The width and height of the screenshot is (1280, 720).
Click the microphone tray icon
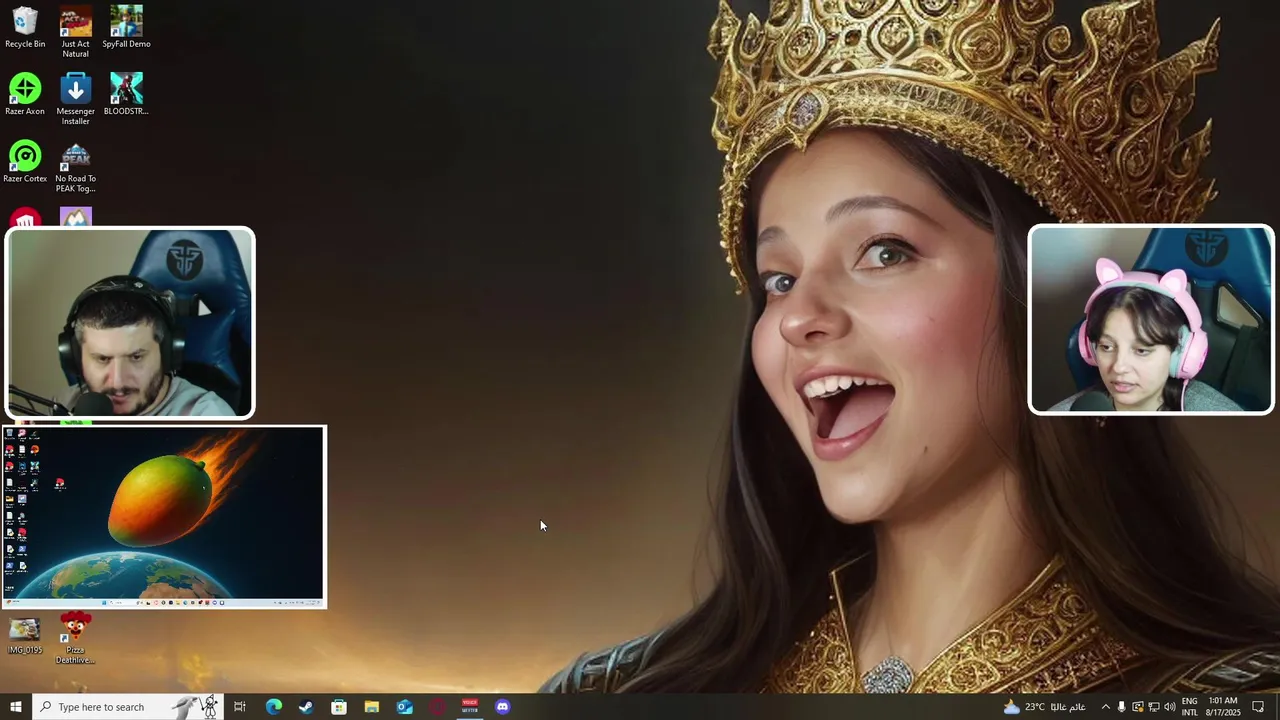[x=1121, y=707]
